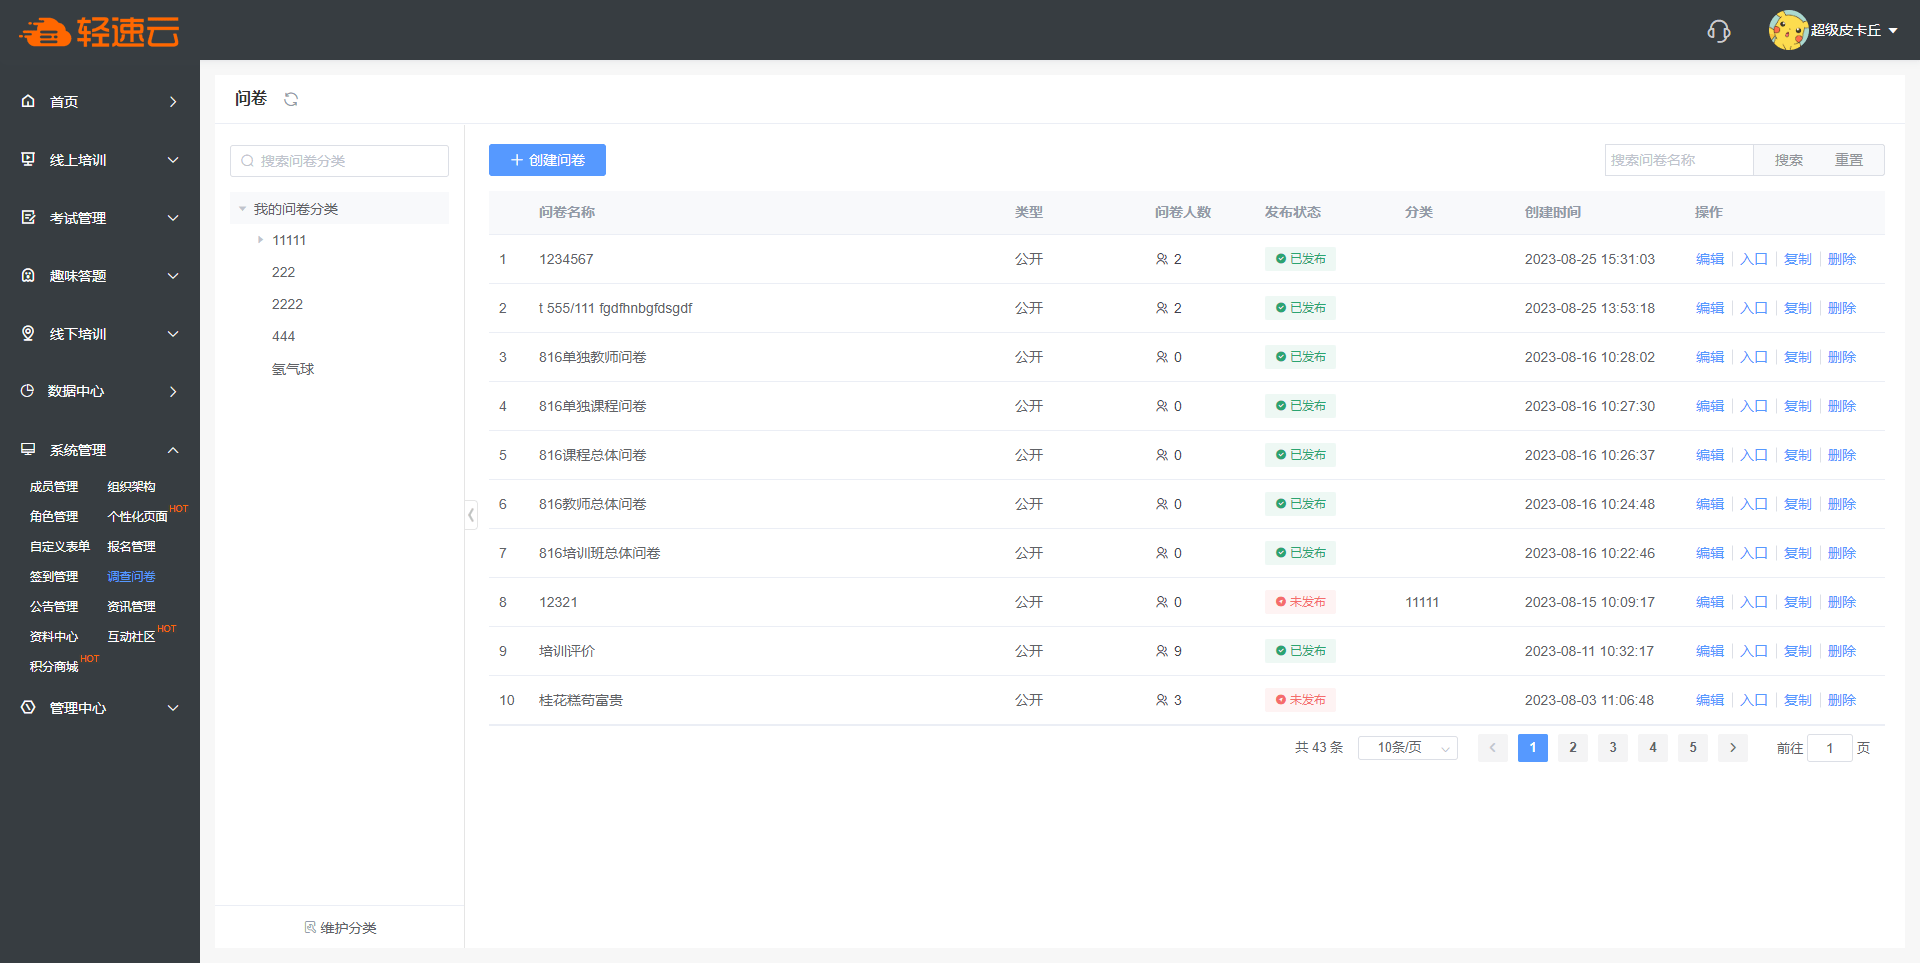Collapse the category panel with the side handle
Viewport: 1920px width, 963px height.
click(471, 515)
